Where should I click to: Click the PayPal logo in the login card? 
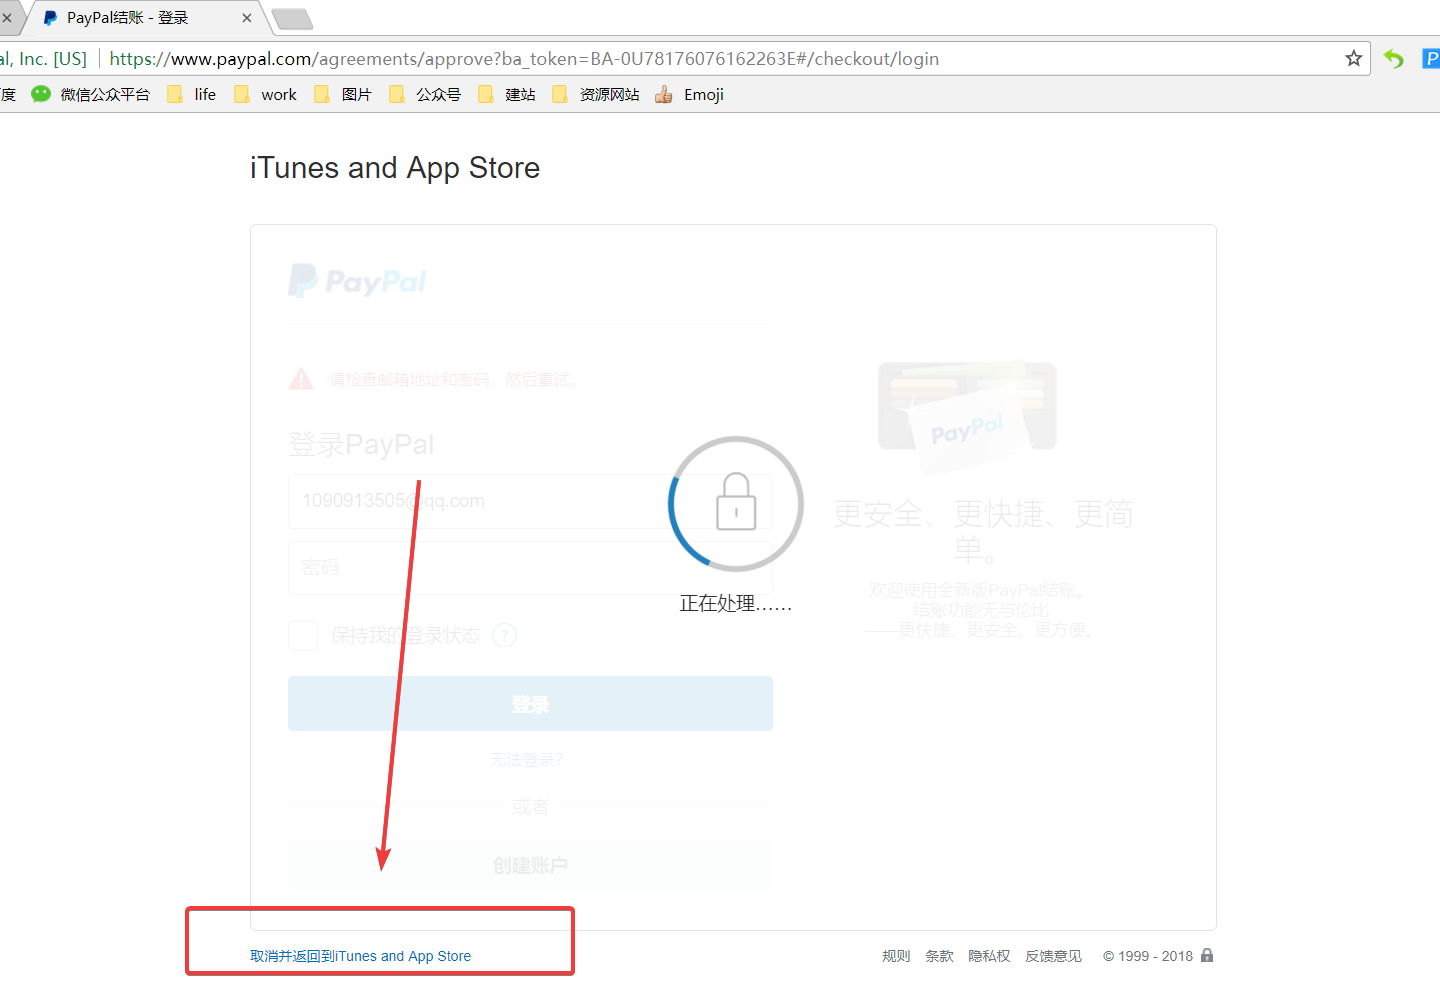pyautogui.click(x=358, y=281)
